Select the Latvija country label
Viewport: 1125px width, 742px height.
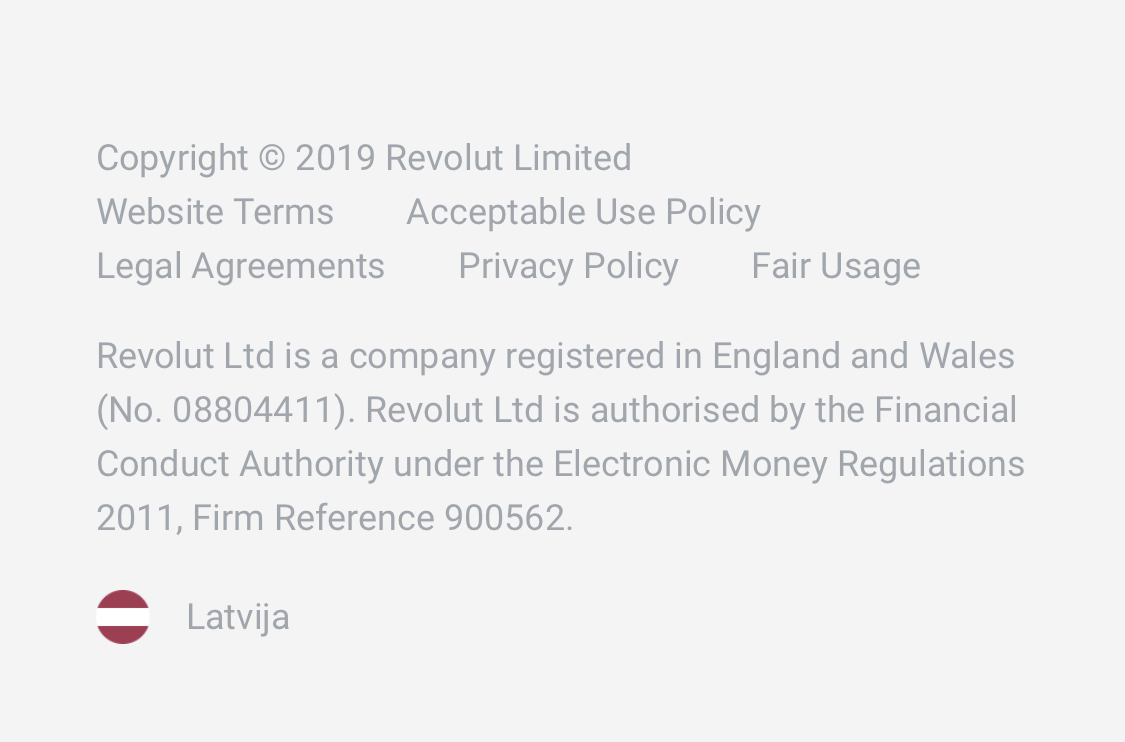point(238,617)
